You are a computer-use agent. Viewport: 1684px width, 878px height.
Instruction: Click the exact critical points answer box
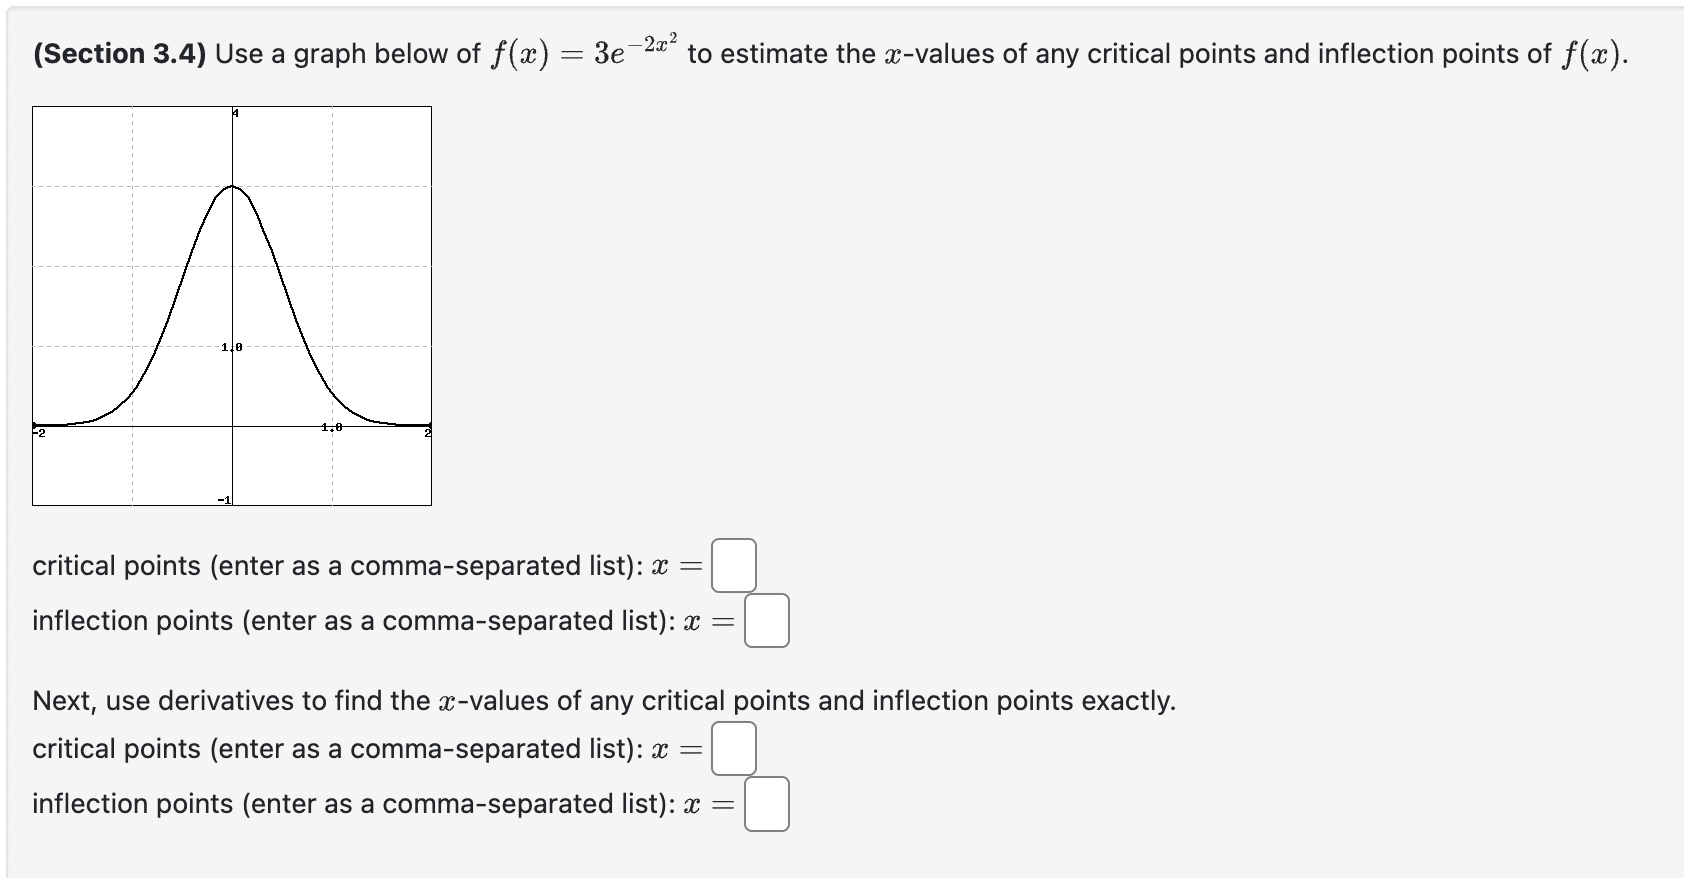(733, 749)
